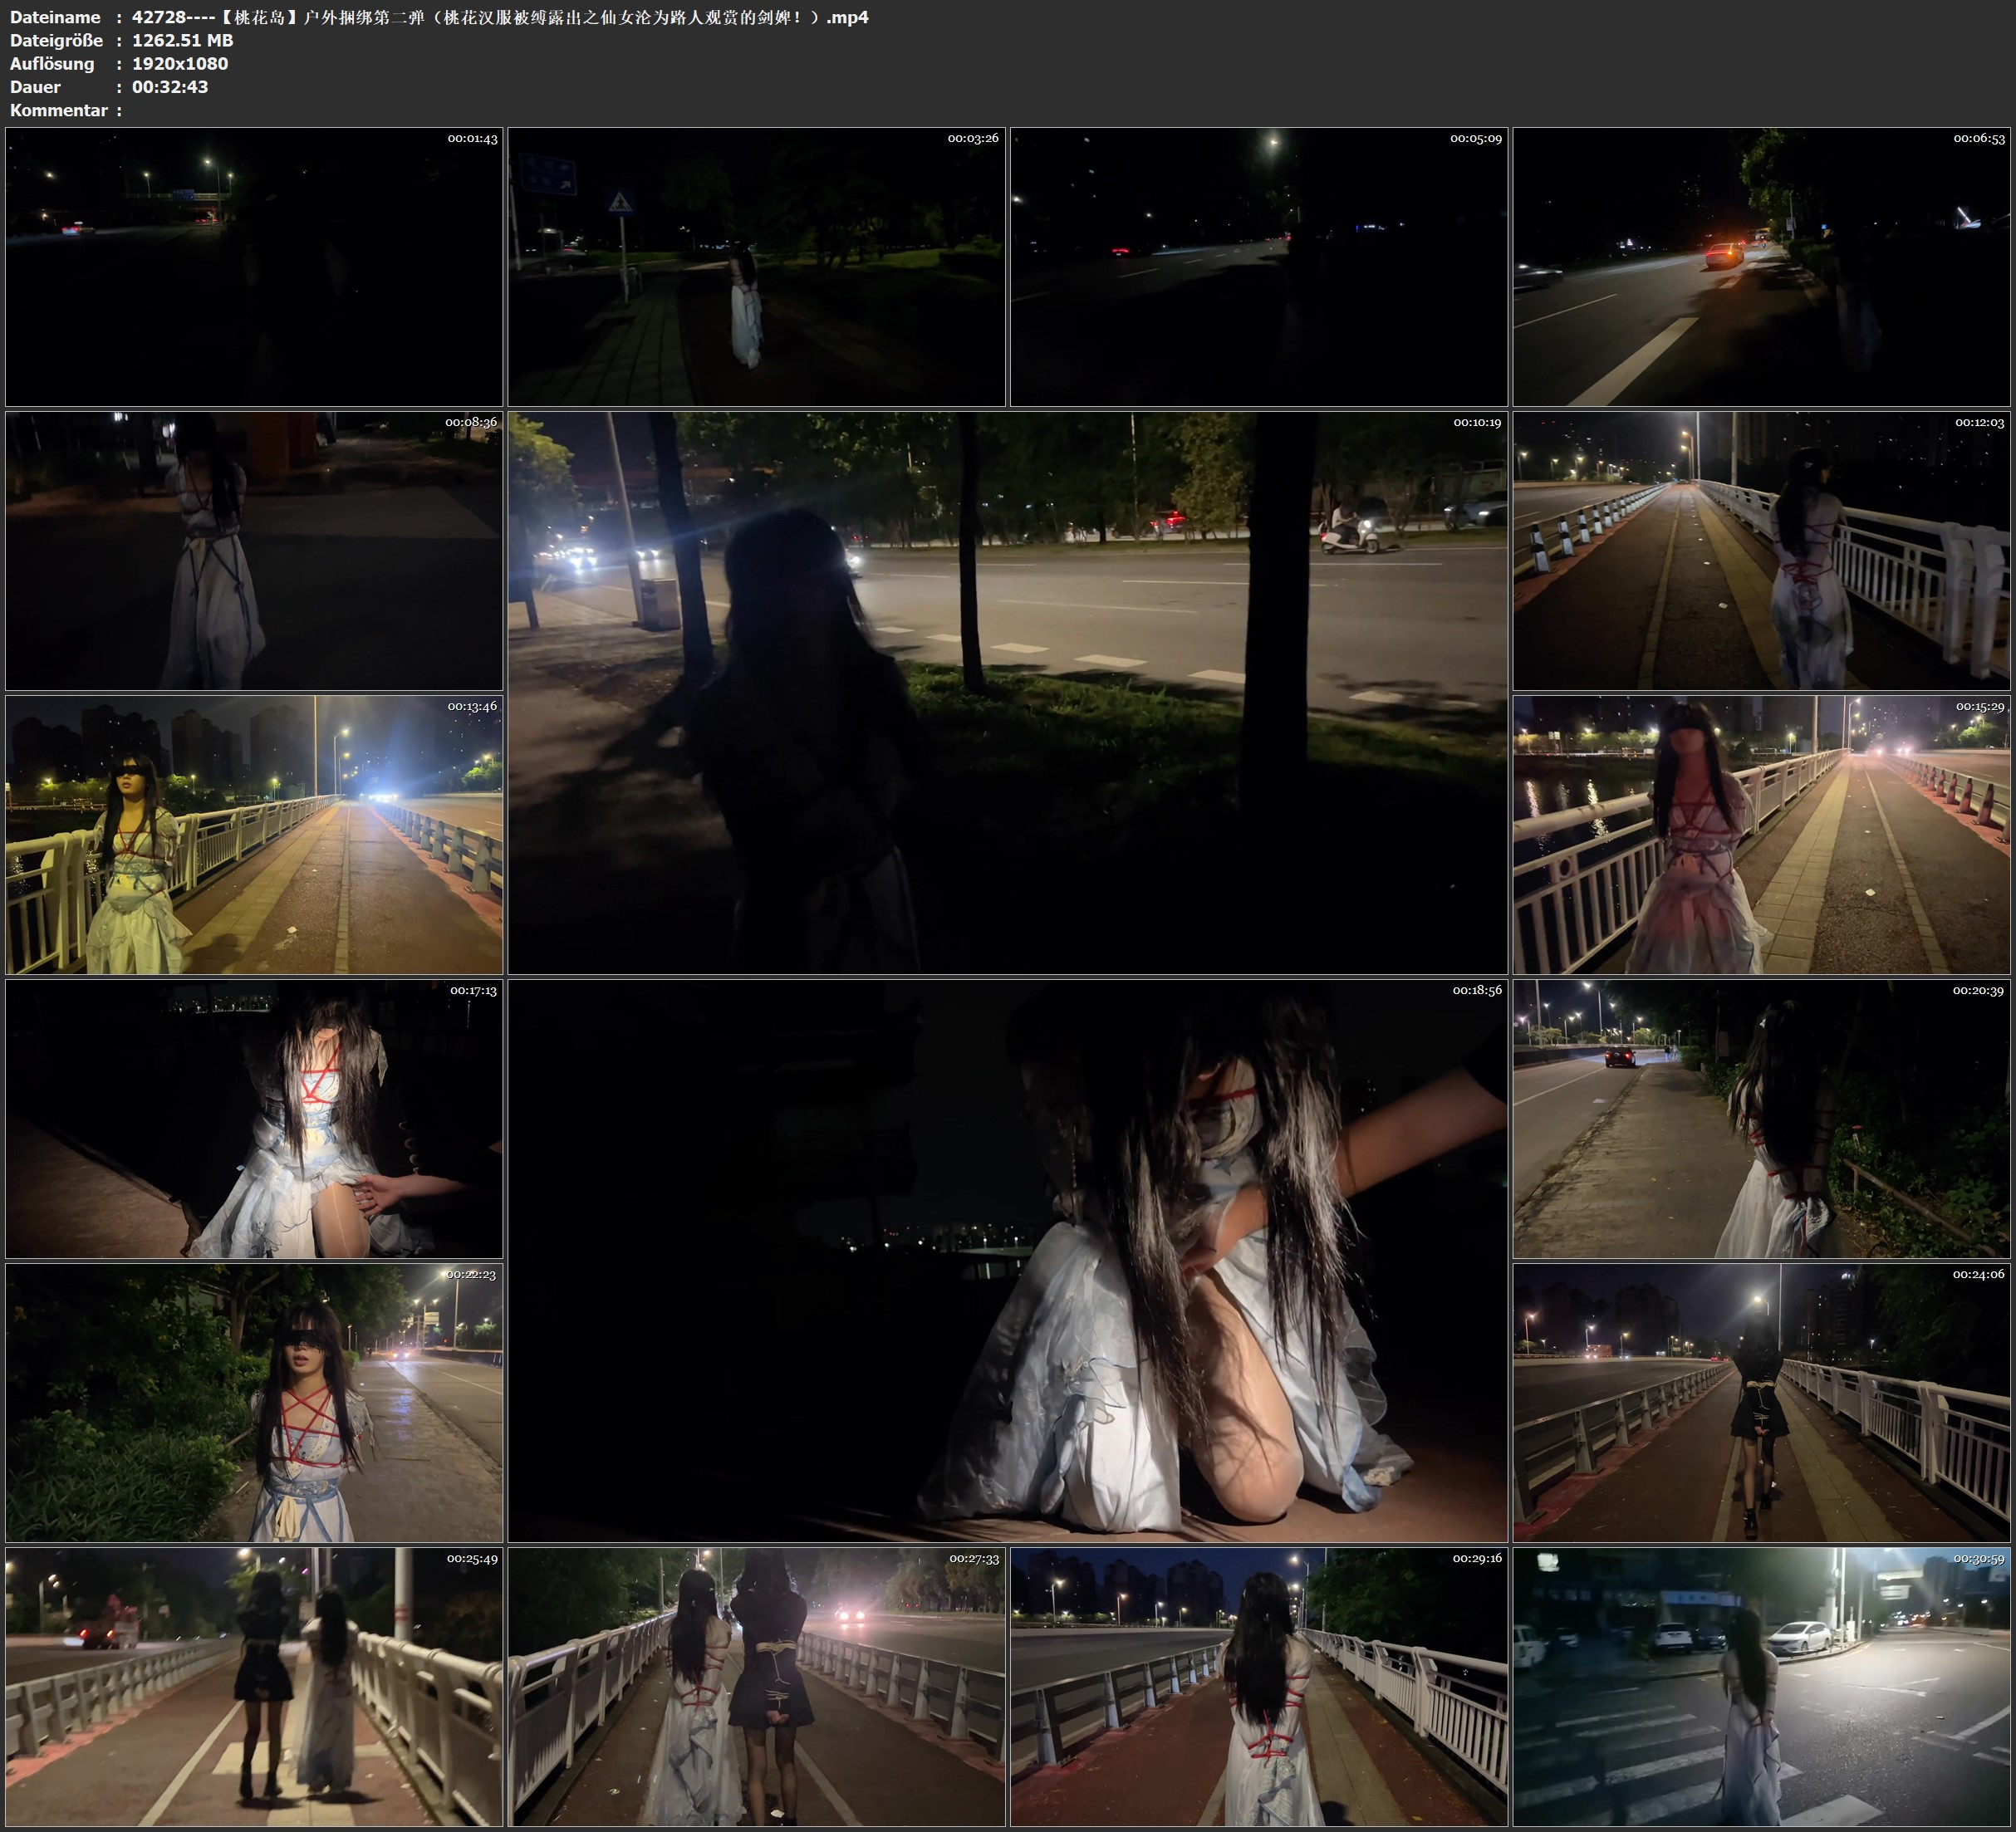This screenshot has width=2016, height=1832.
Task: Open the thumbnail marked 00:08:36
Action: 254,550
